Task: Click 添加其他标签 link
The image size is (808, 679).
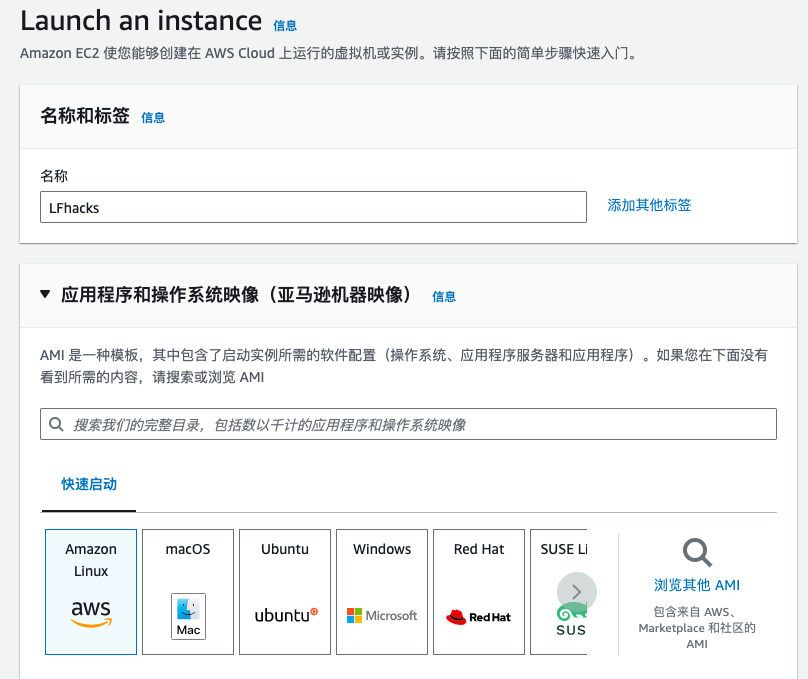Action: tap(649, 205)
